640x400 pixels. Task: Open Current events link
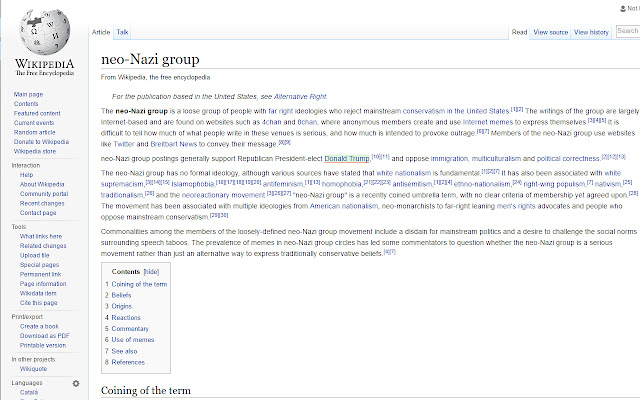tap(34, 122)
